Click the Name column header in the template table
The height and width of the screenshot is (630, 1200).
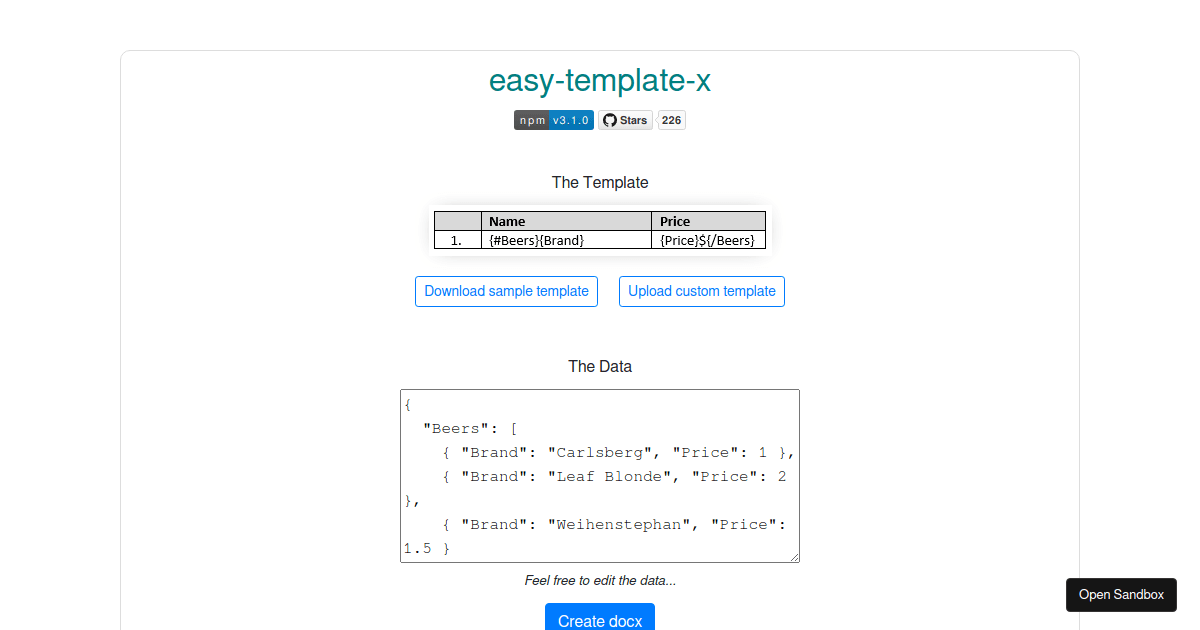point(507,221)
